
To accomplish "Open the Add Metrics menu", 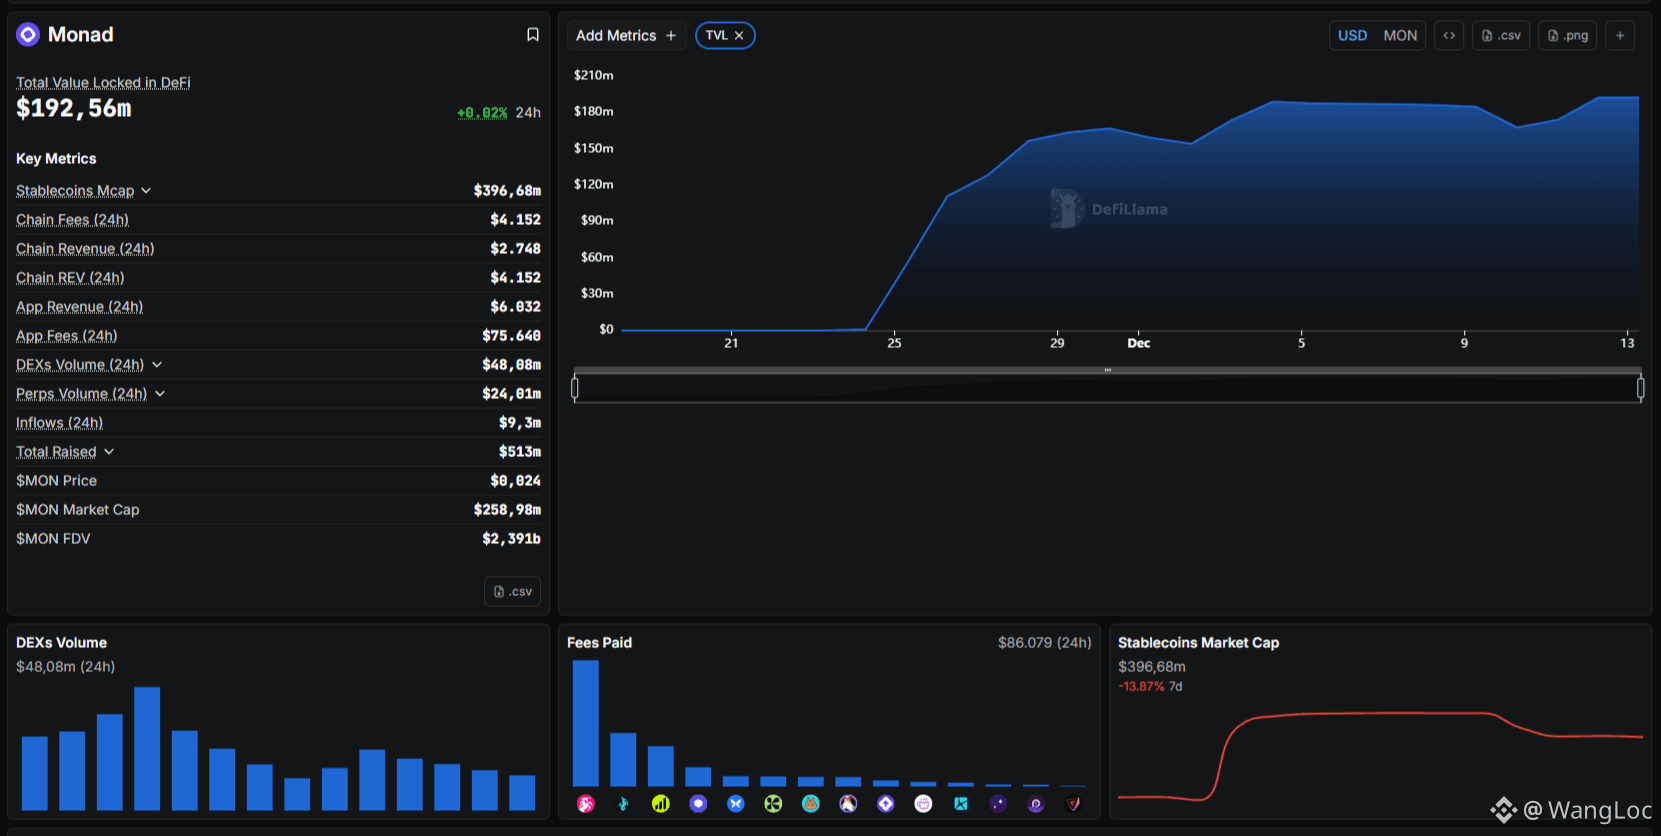I will pos(626,36).
